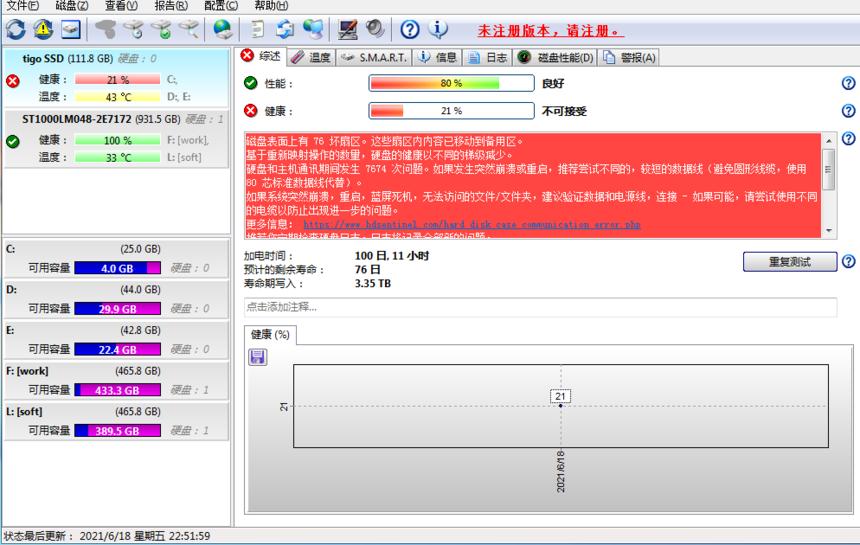Click the disk icon with clock badge
This screenshot has height=545, width=860.
coord(133,29)
